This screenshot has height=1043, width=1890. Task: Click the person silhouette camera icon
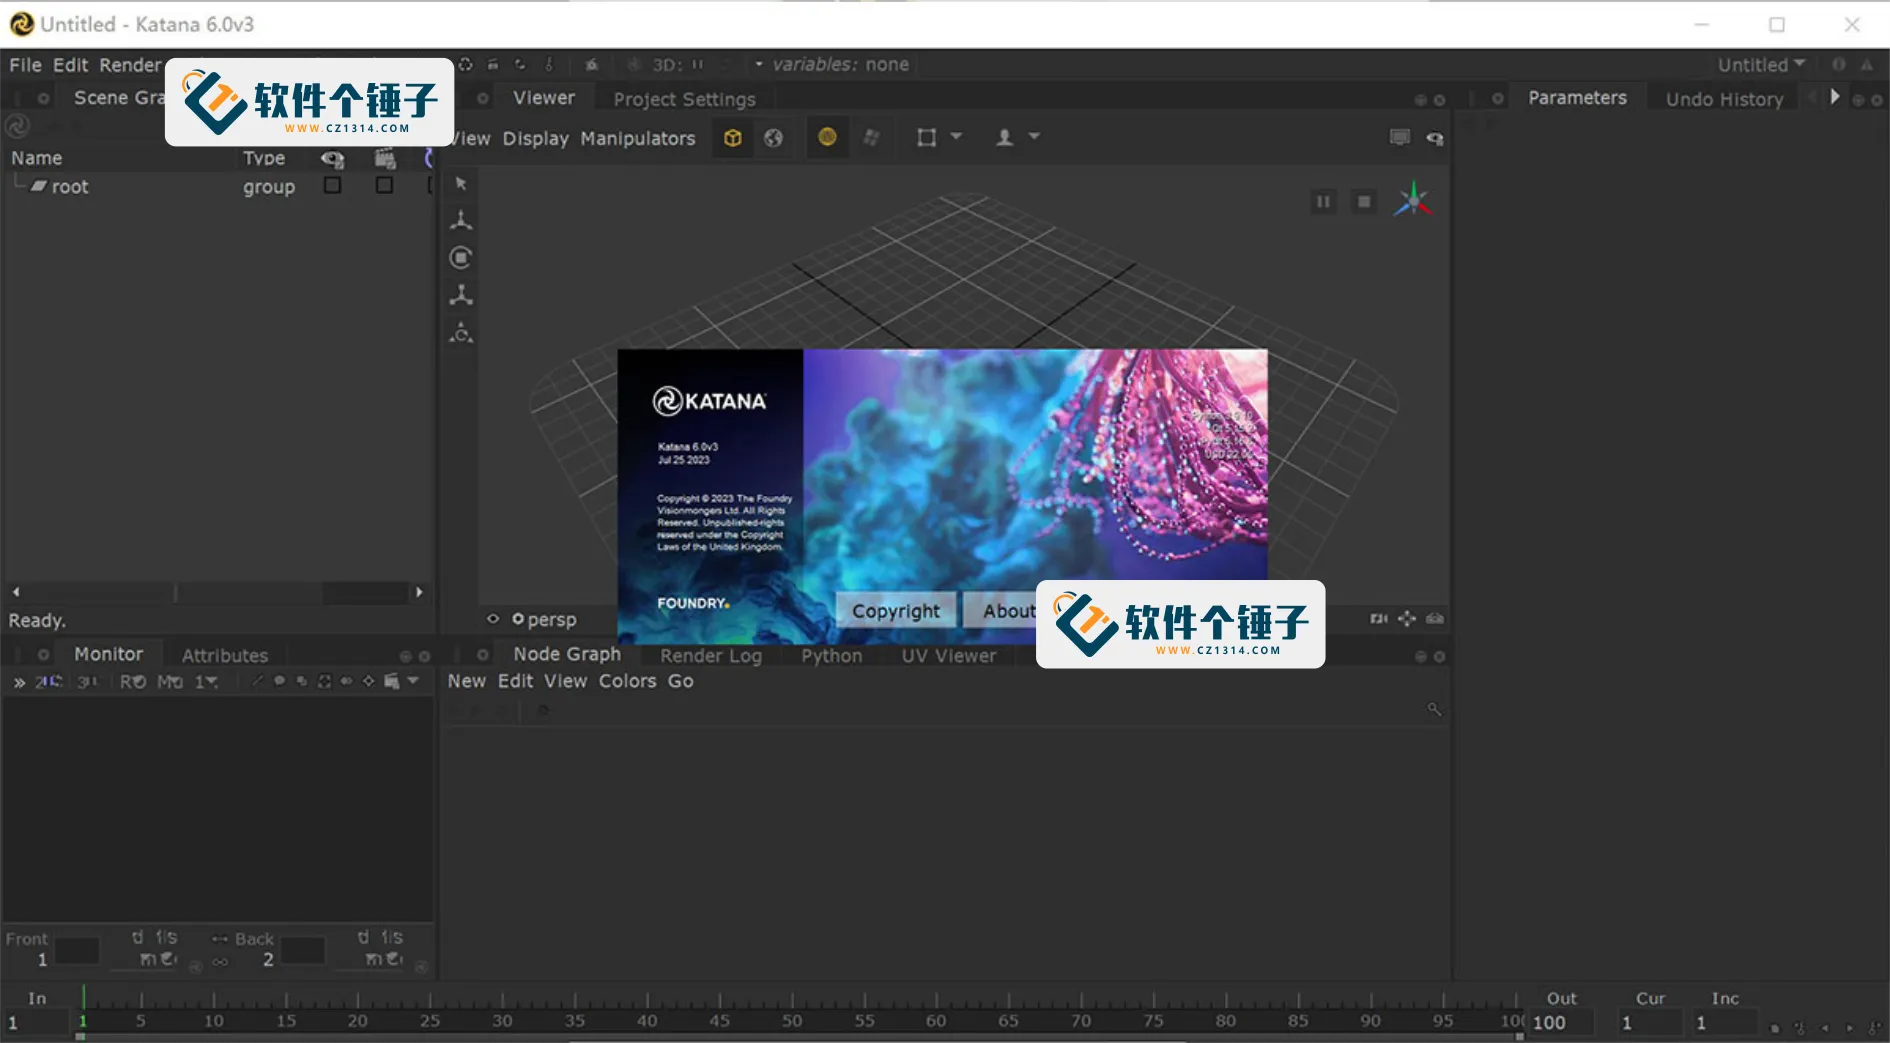1005,137
